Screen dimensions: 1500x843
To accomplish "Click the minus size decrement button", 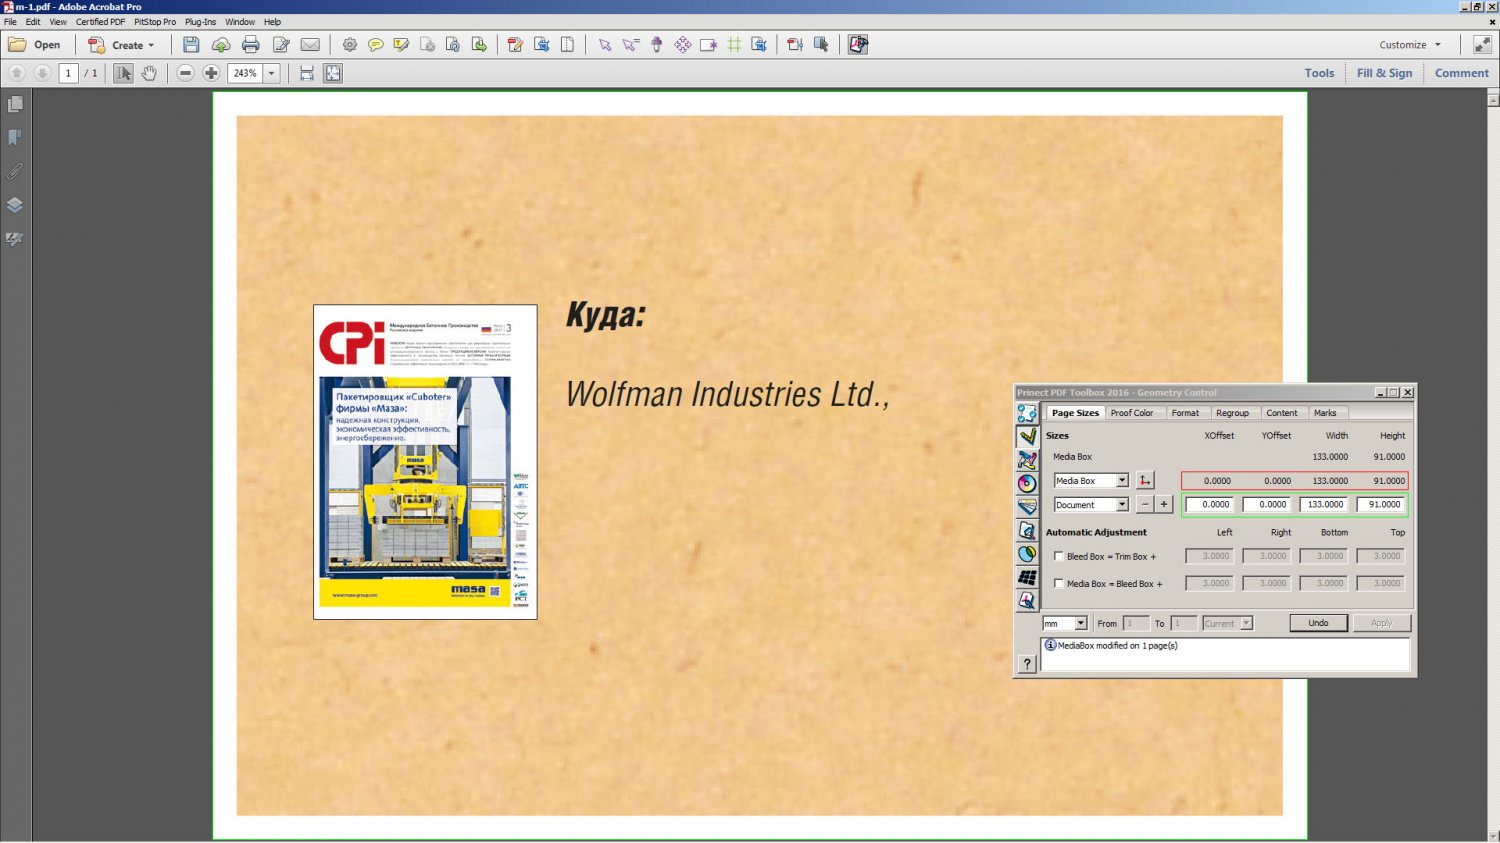I will click(1145, 505).
